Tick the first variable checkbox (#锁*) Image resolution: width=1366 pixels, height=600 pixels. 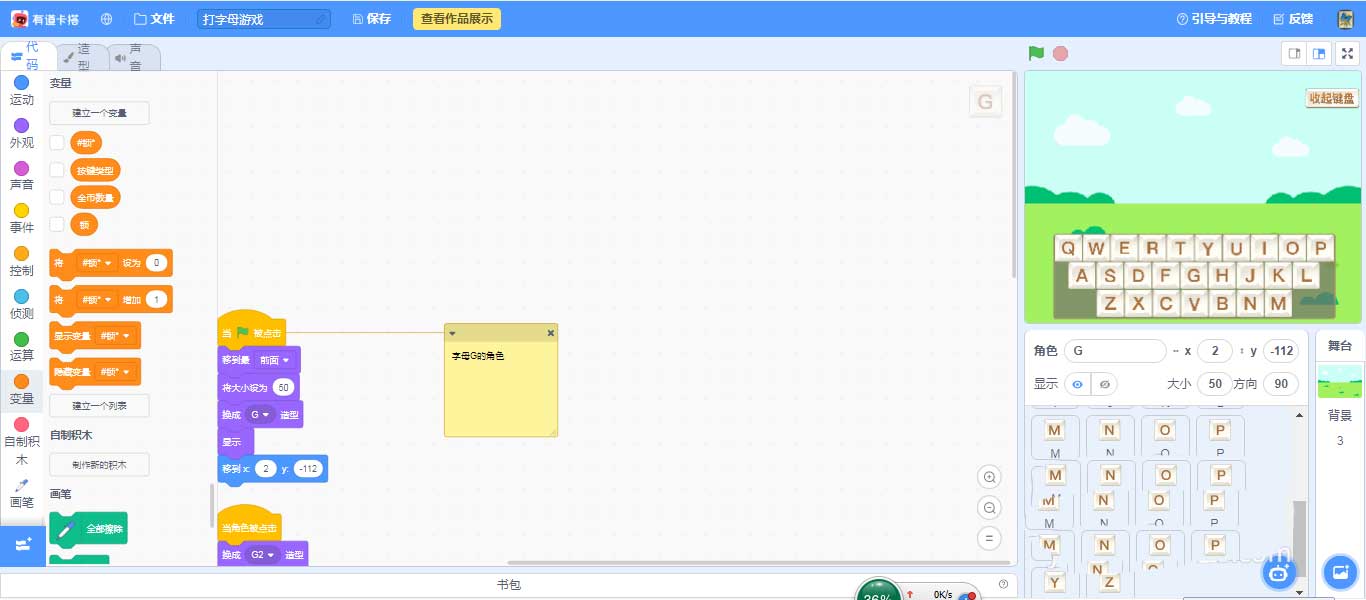point(57,143)
